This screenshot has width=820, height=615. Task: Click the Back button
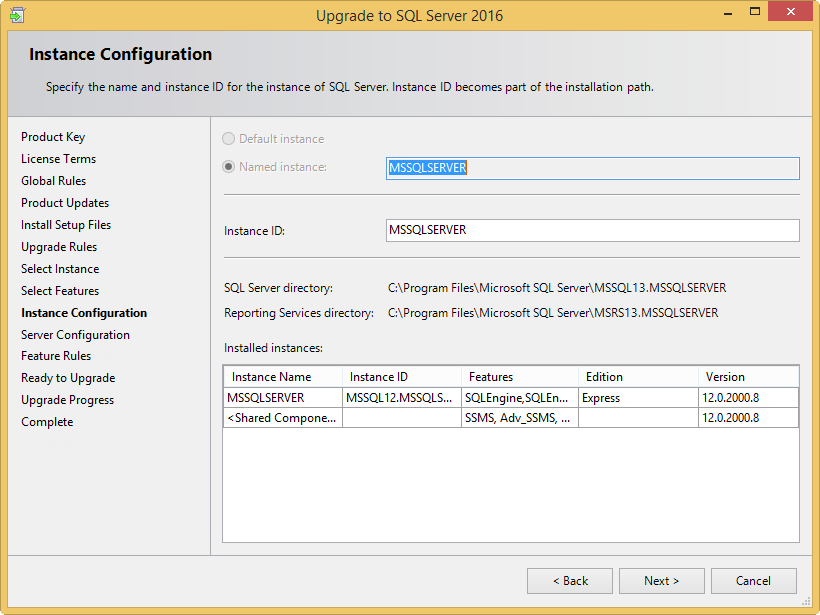pos(570,581)
